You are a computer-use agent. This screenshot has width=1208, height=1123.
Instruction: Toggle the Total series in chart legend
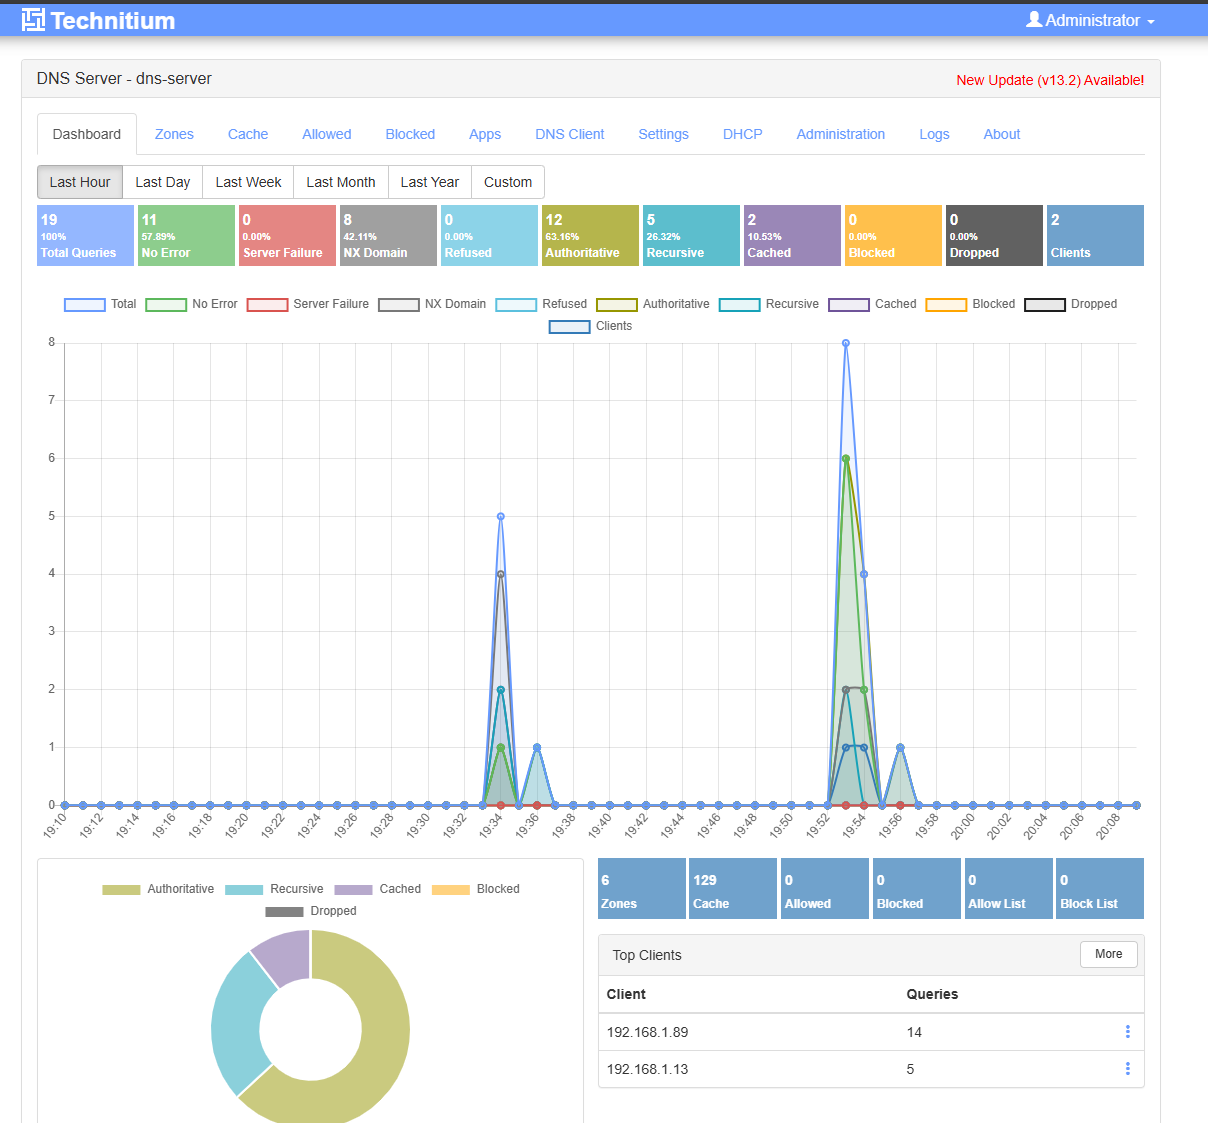(100, 304)
